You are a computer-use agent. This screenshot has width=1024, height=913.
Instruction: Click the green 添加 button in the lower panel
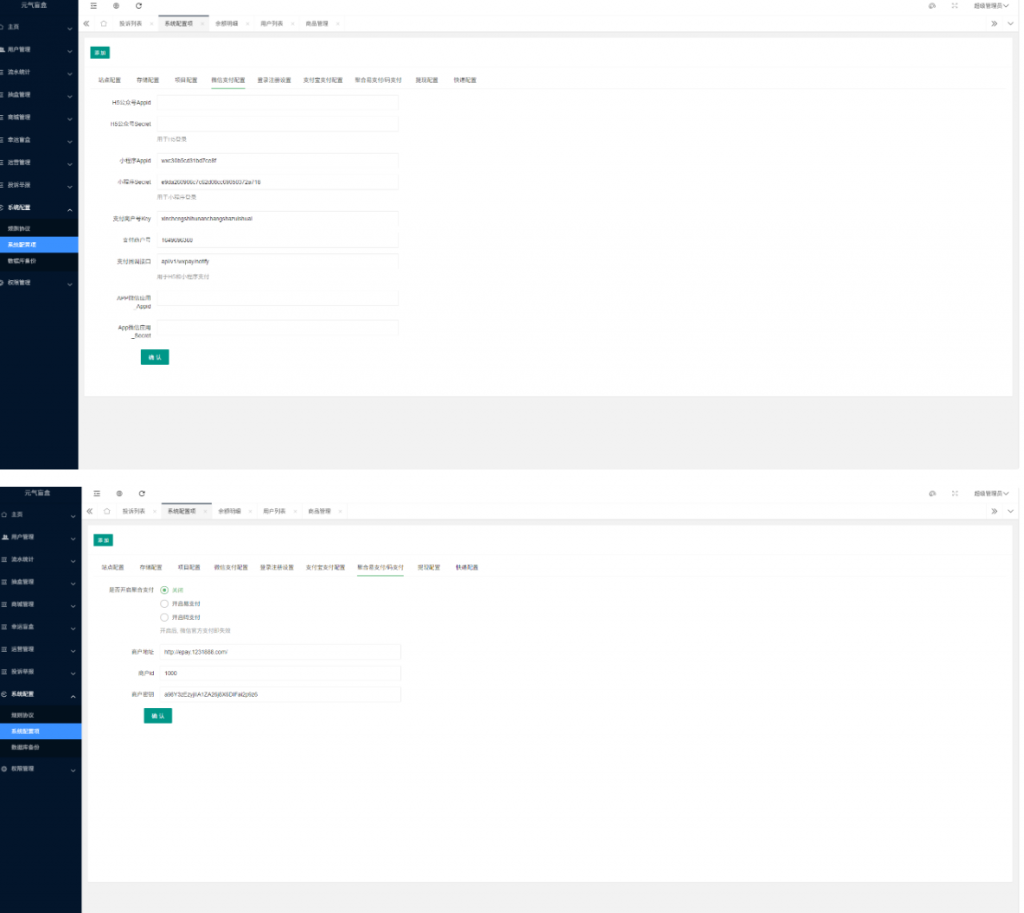(103, 540)
